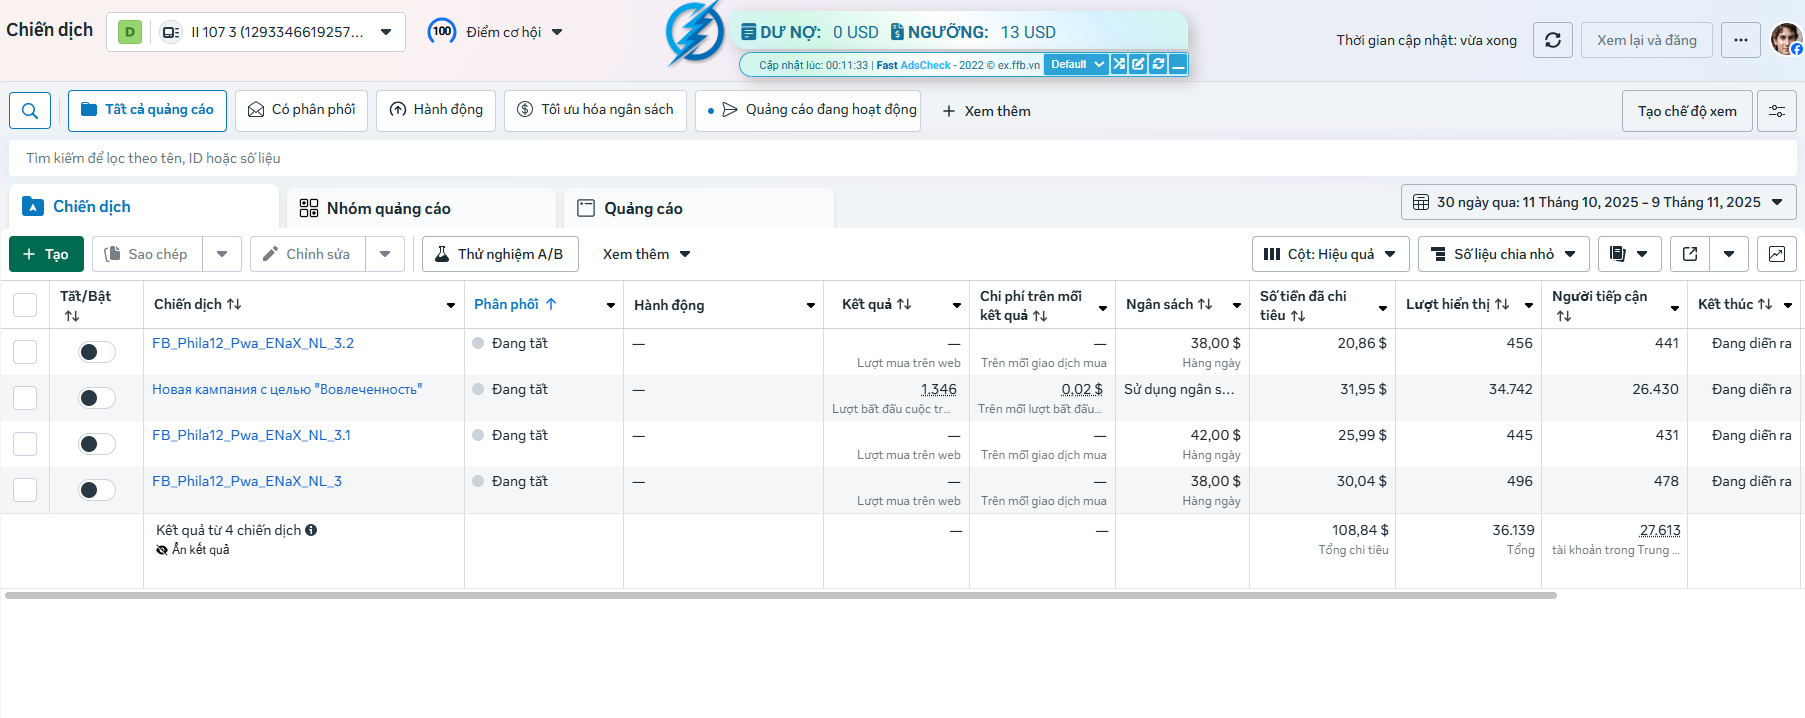Sort the Lượt hiển thị column

(x=1502, y=304)
